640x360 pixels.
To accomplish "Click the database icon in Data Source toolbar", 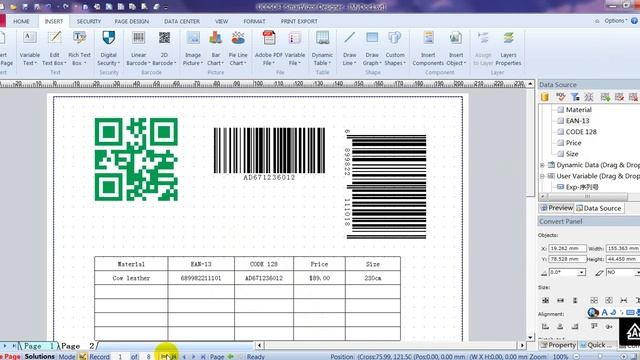I will [x=544, y=97].
